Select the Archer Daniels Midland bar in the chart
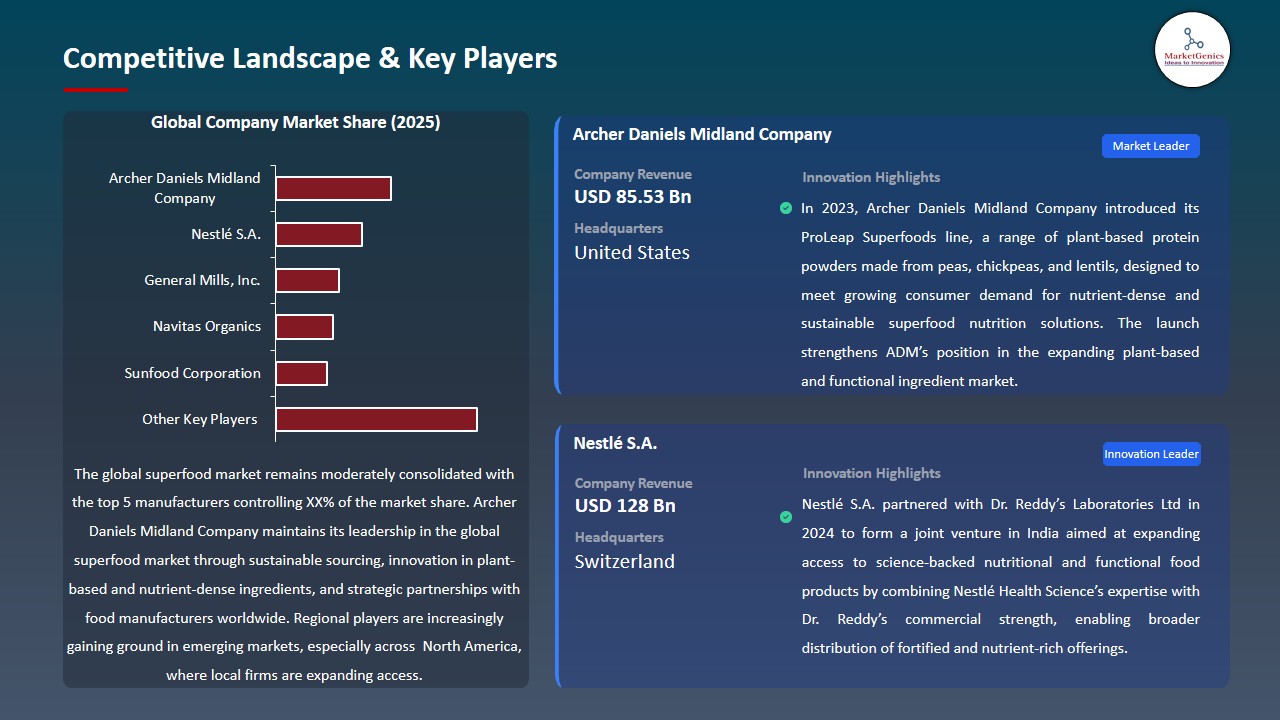Viewport: 1280px width, 720px height. (x=334, y=187)
